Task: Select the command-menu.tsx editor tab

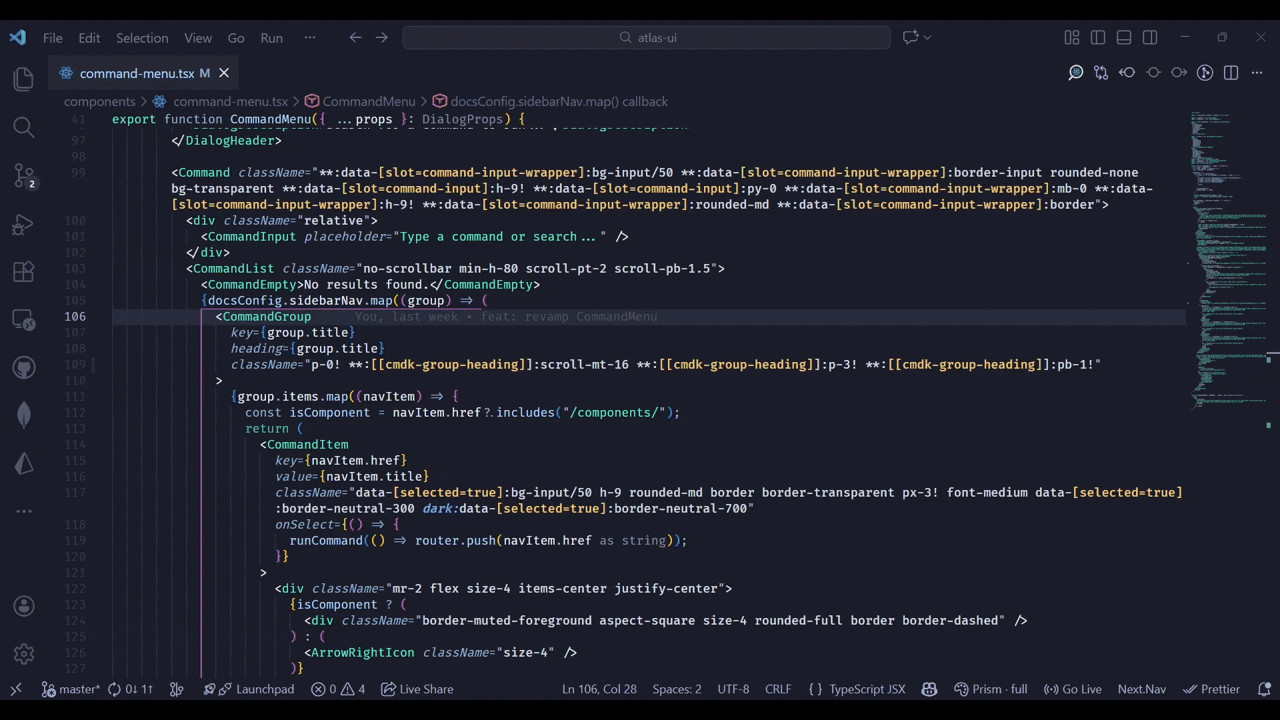Action: click(136, 73)
